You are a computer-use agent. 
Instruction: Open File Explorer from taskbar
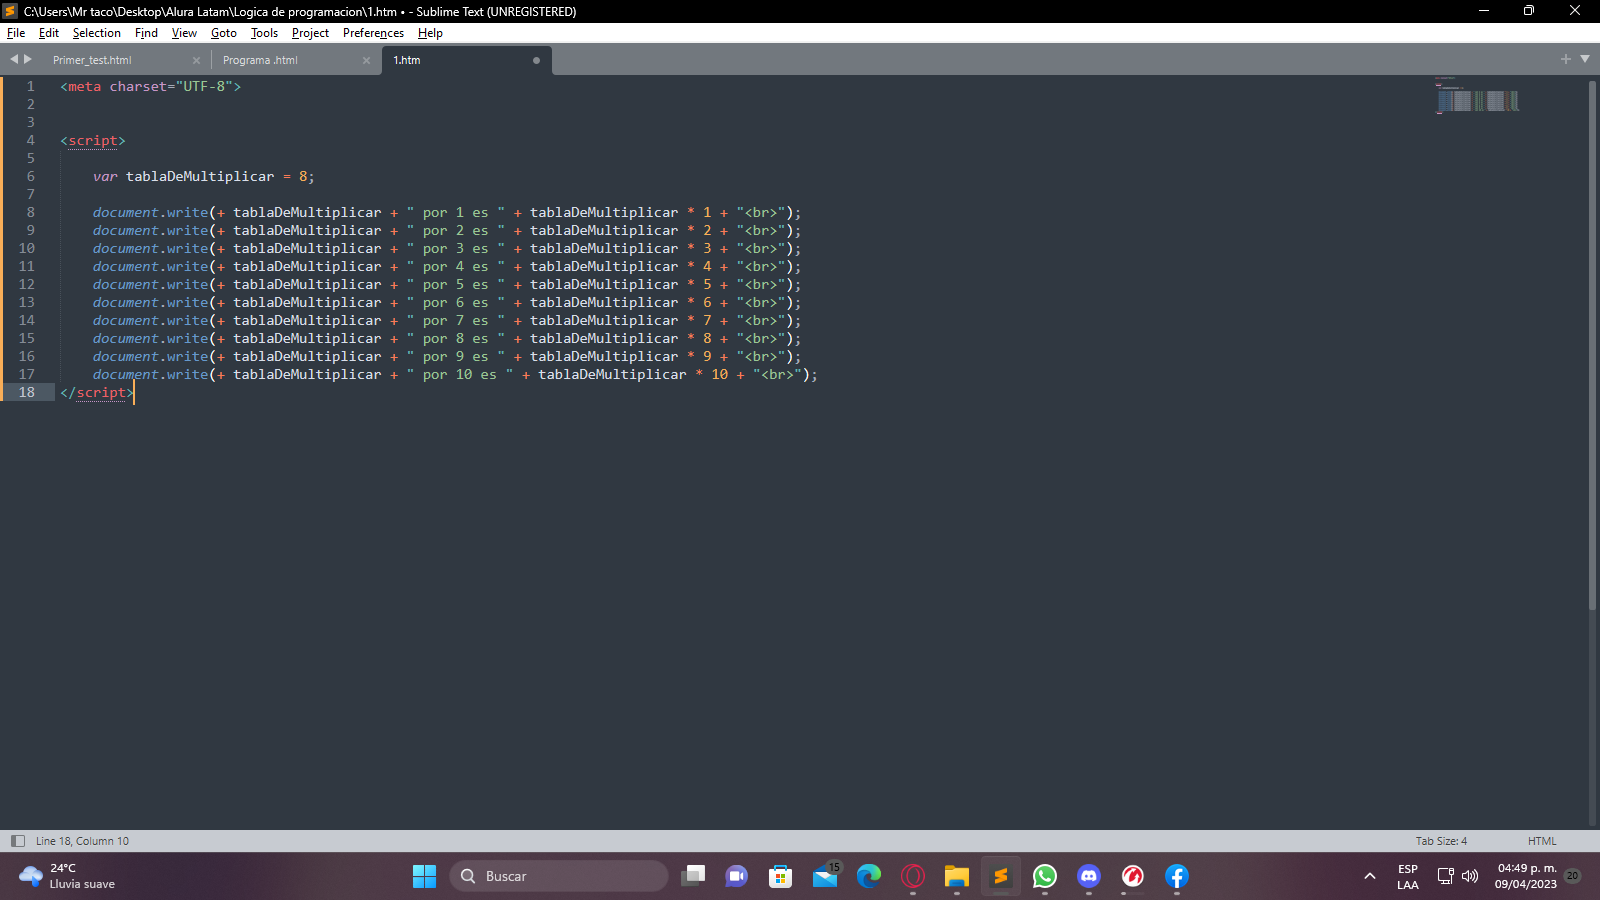[957, 876]
